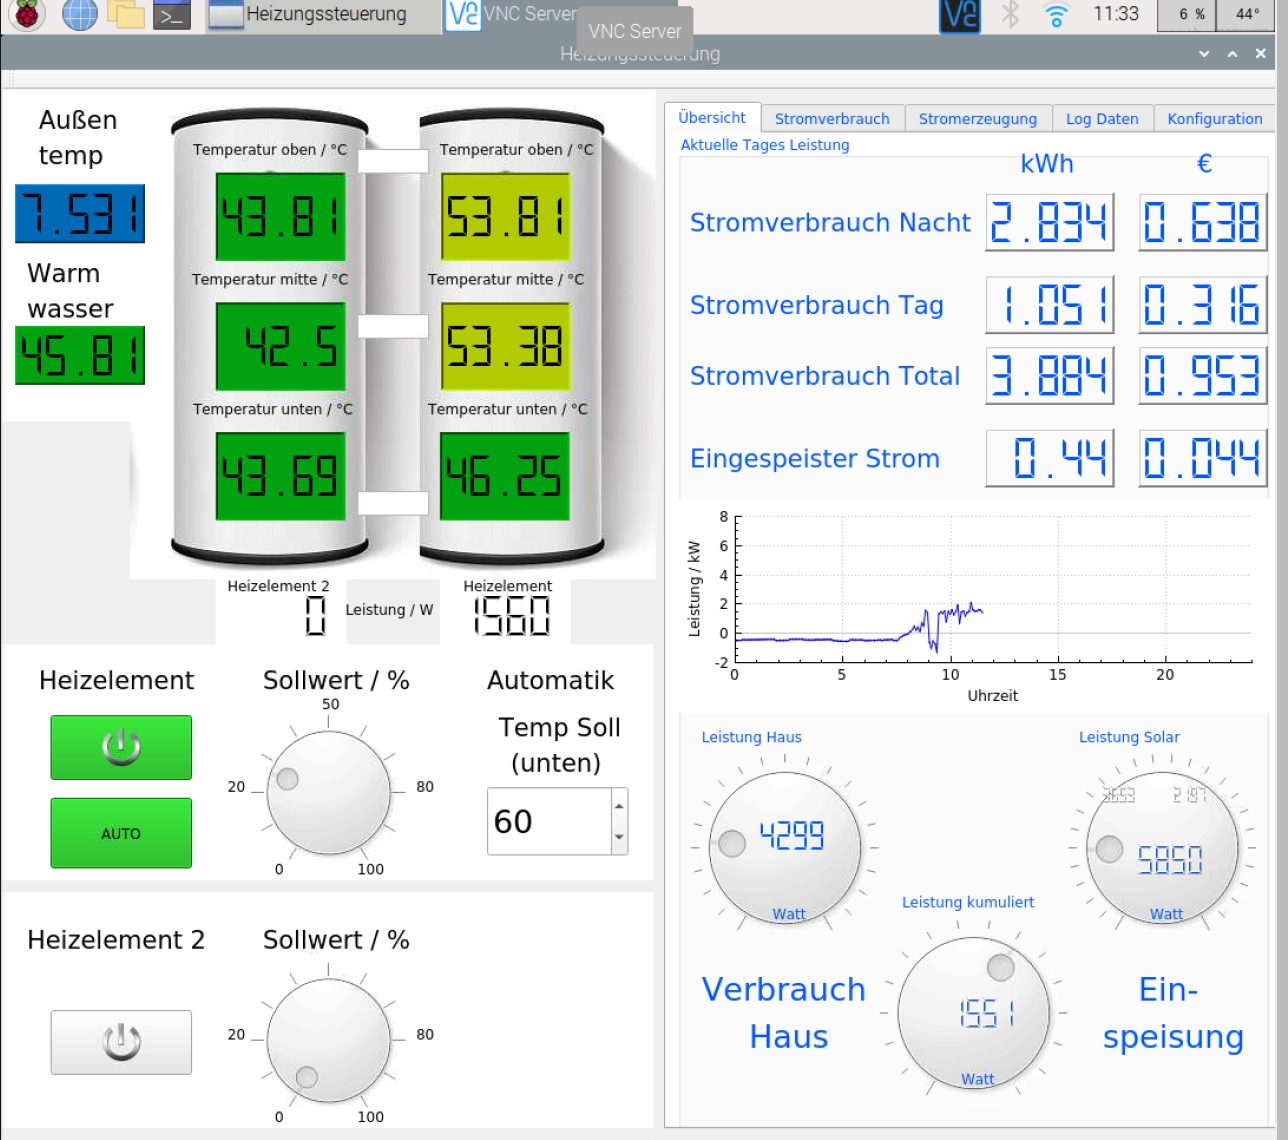Click the Bluetooth icon in system tray
Screen dimensions: 1288x1140
pyautogui.click(x=1011, y=14)
